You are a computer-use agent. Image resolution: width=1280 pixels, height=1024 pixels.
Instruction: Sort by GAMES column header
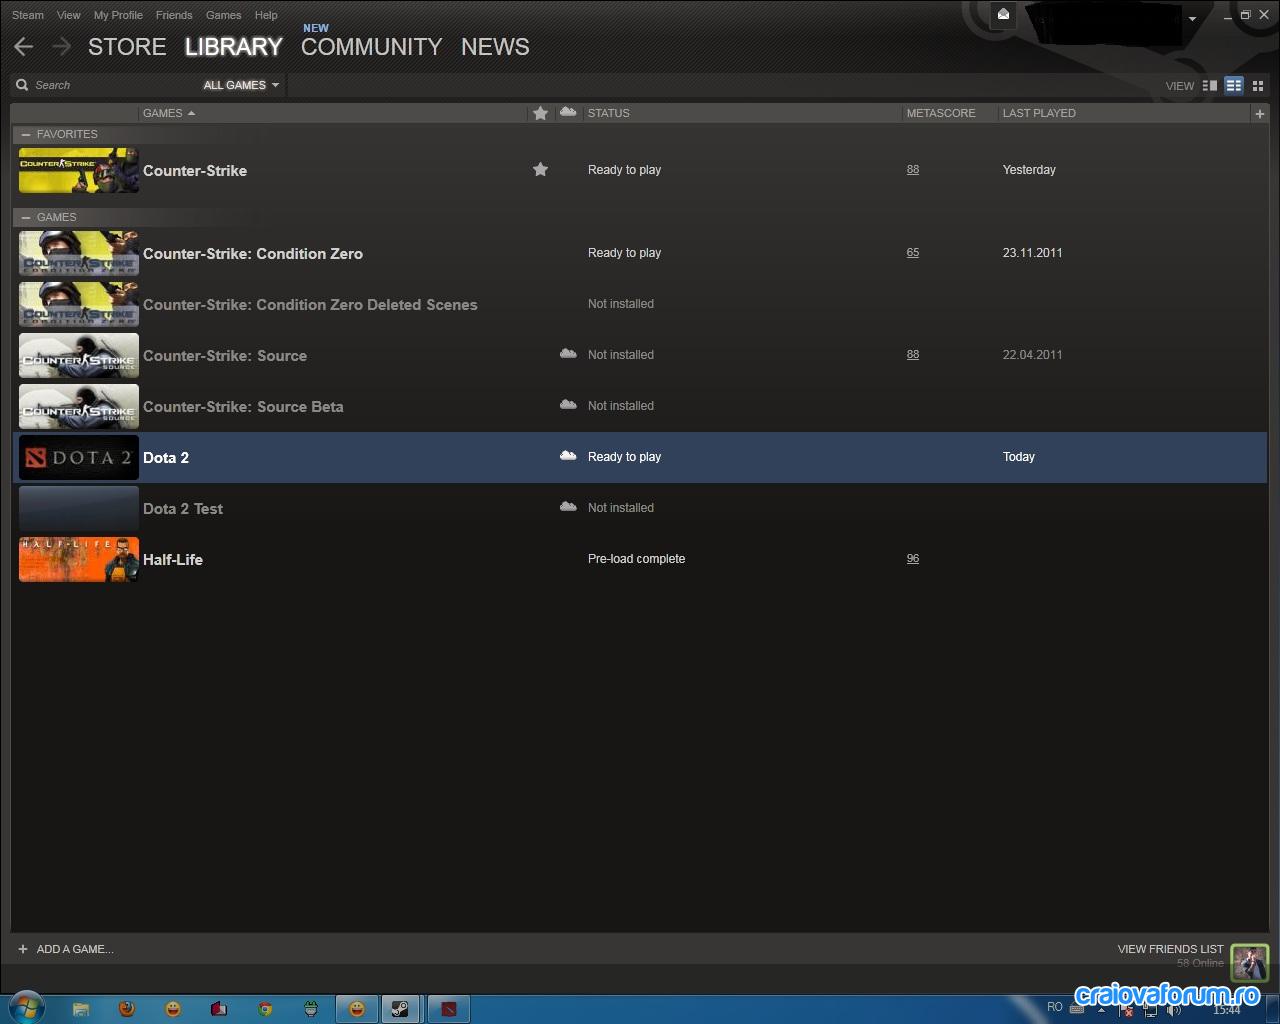tap(169, 113)
